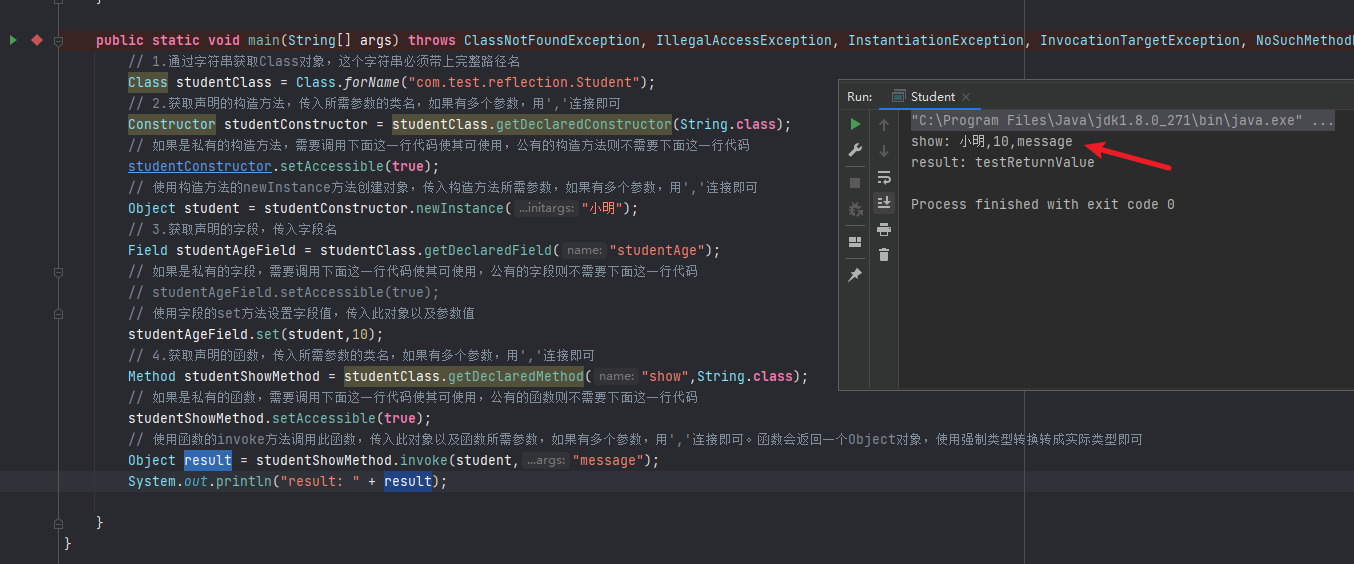Image resolution: width=1354 pixels, height=564 pixels.
Task: Click the gutter Run arrow beside main
Action: click(x=13, y=40)
